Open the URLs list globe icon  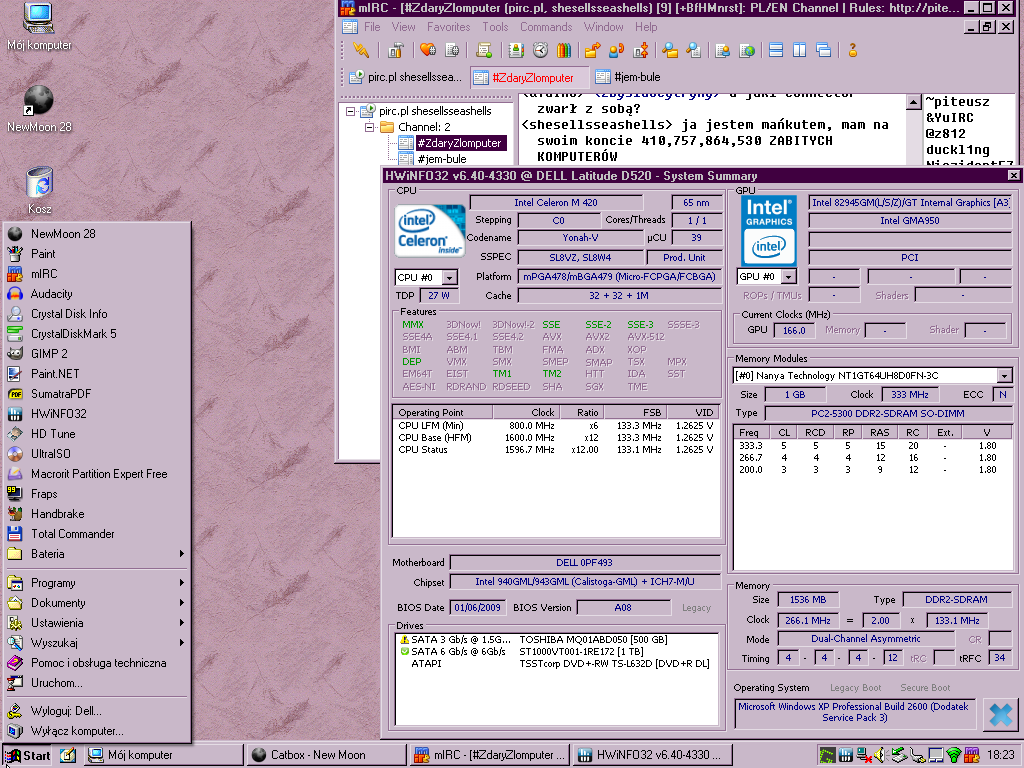coord(746,50)
